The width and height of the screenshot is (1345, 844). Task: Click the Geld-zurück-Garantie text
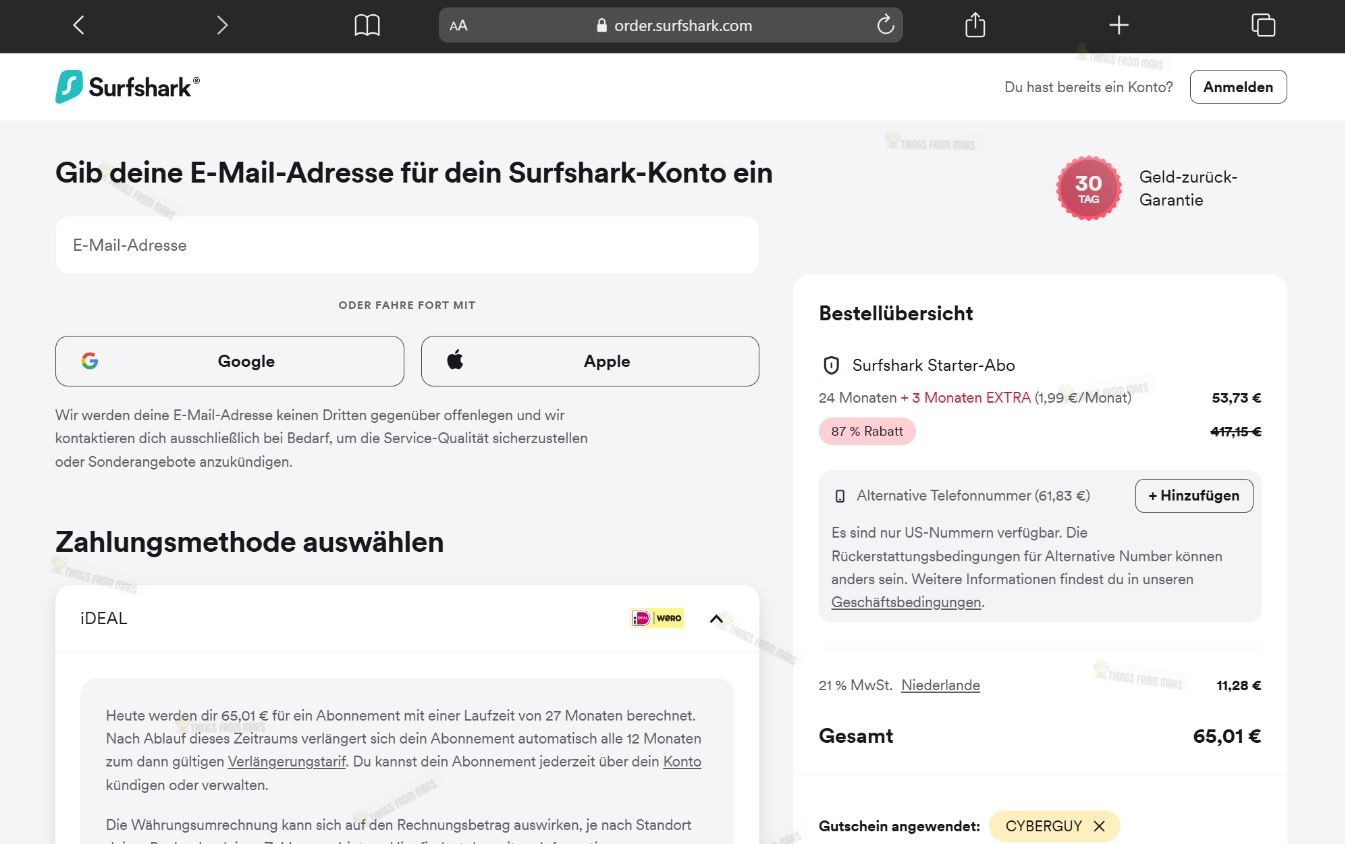1188,188
